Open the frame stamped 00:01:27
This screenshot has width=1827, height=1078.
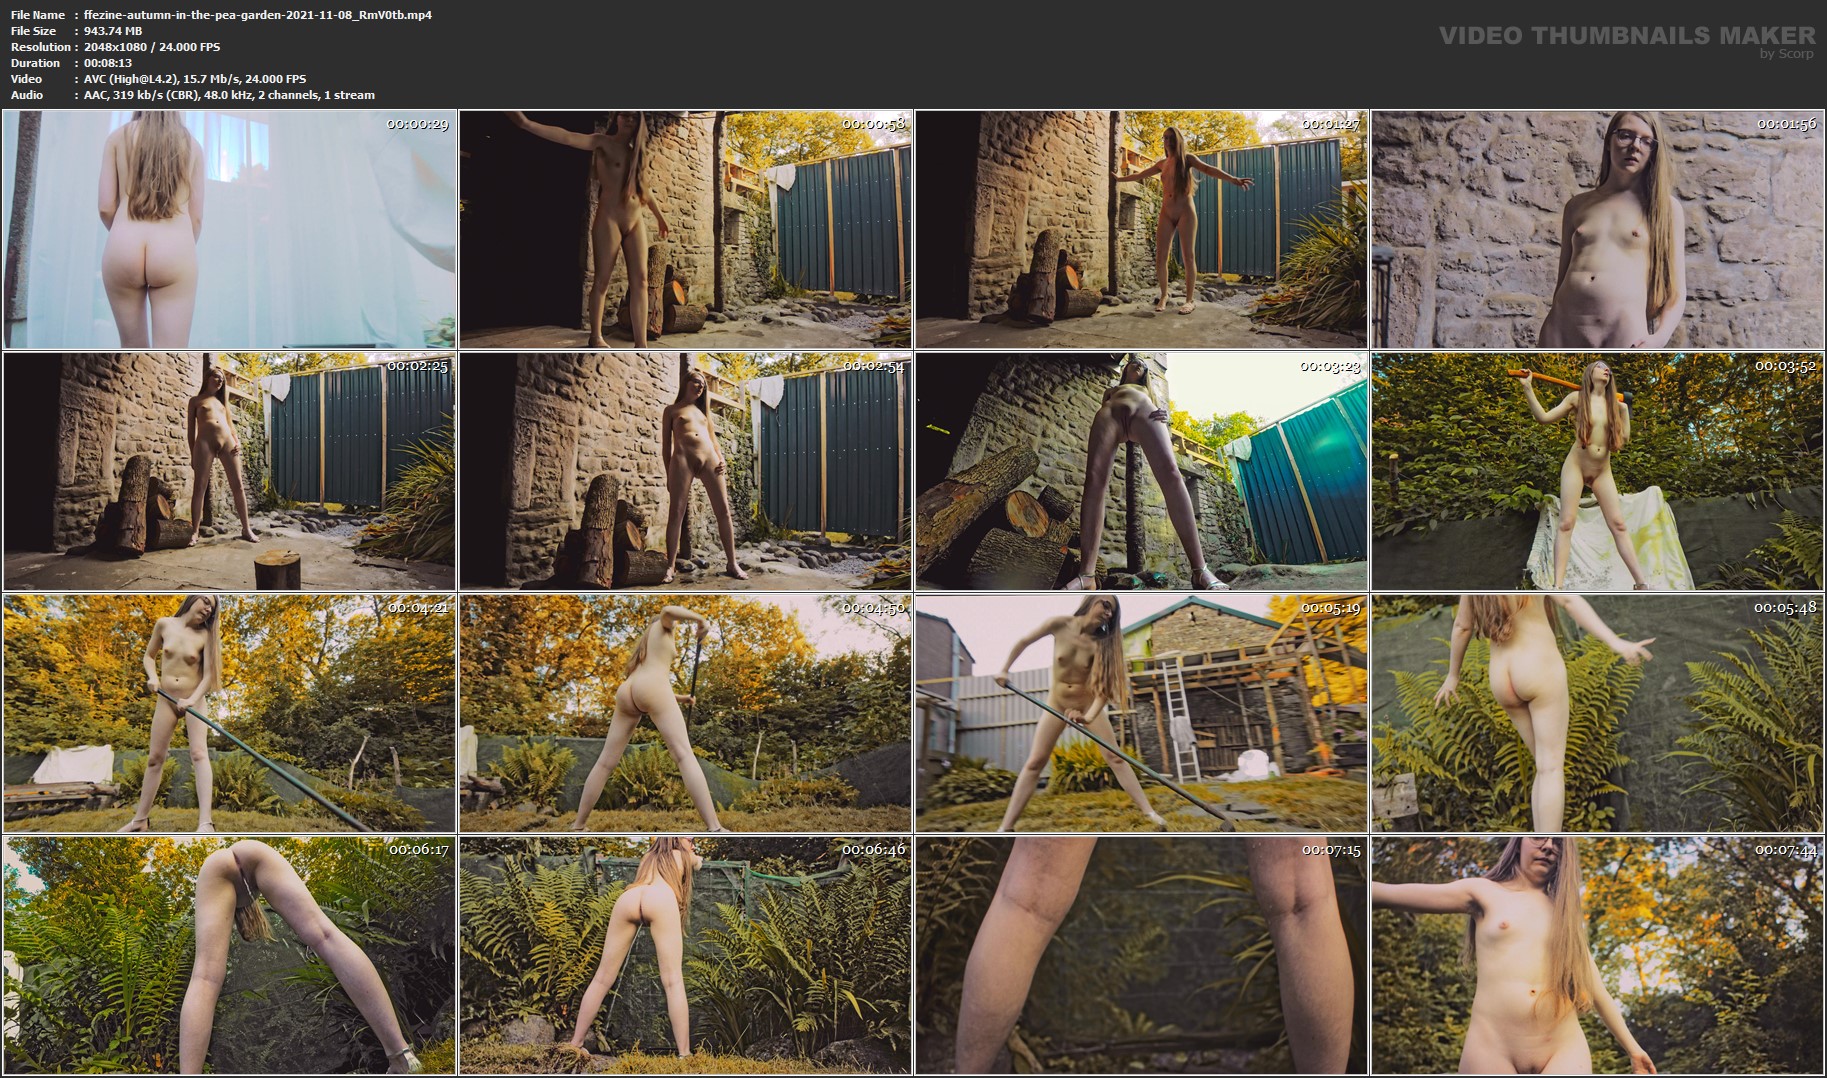coord(1141,229)
